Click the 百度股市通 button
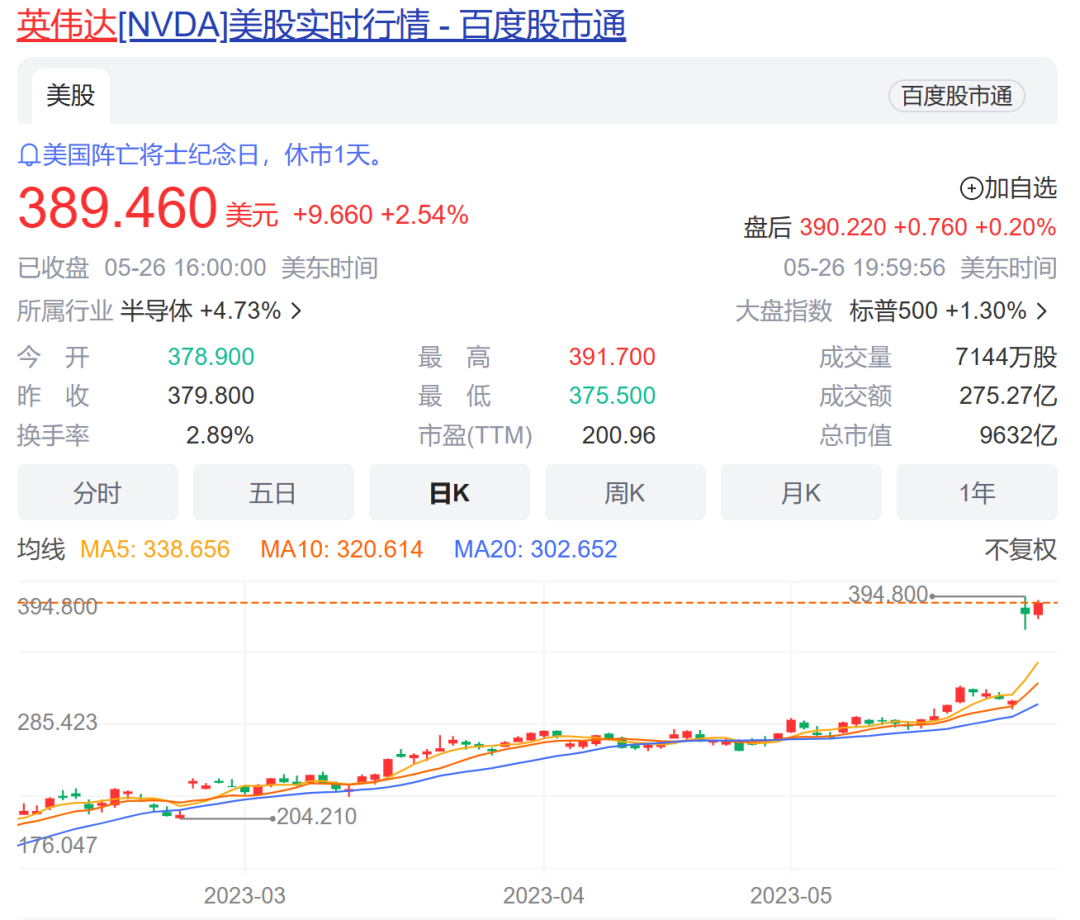The width and height of the screenshot is (1080, 920). pyautogui.click(x=957, y=96)
